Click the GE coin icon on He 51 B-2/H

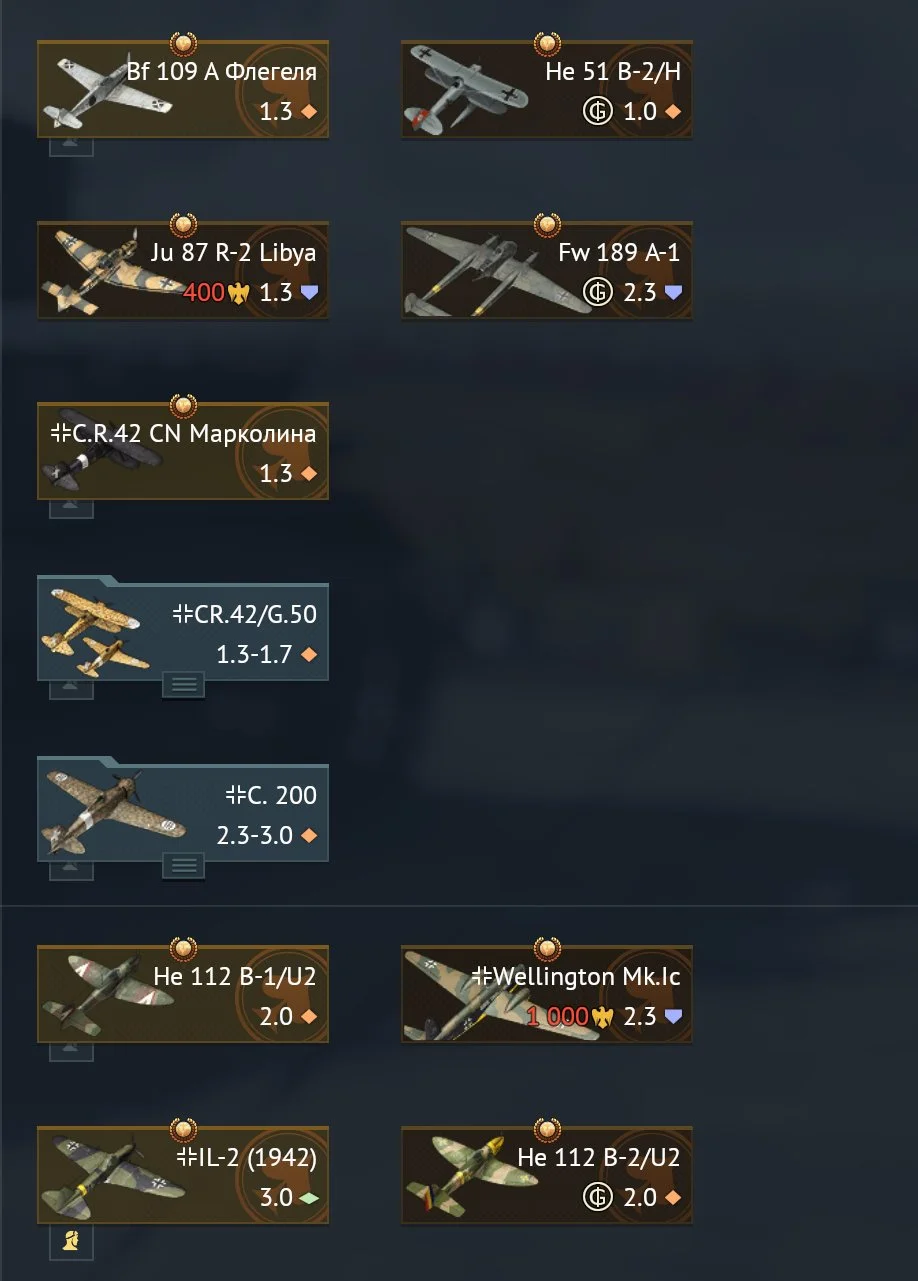point(597,111)
